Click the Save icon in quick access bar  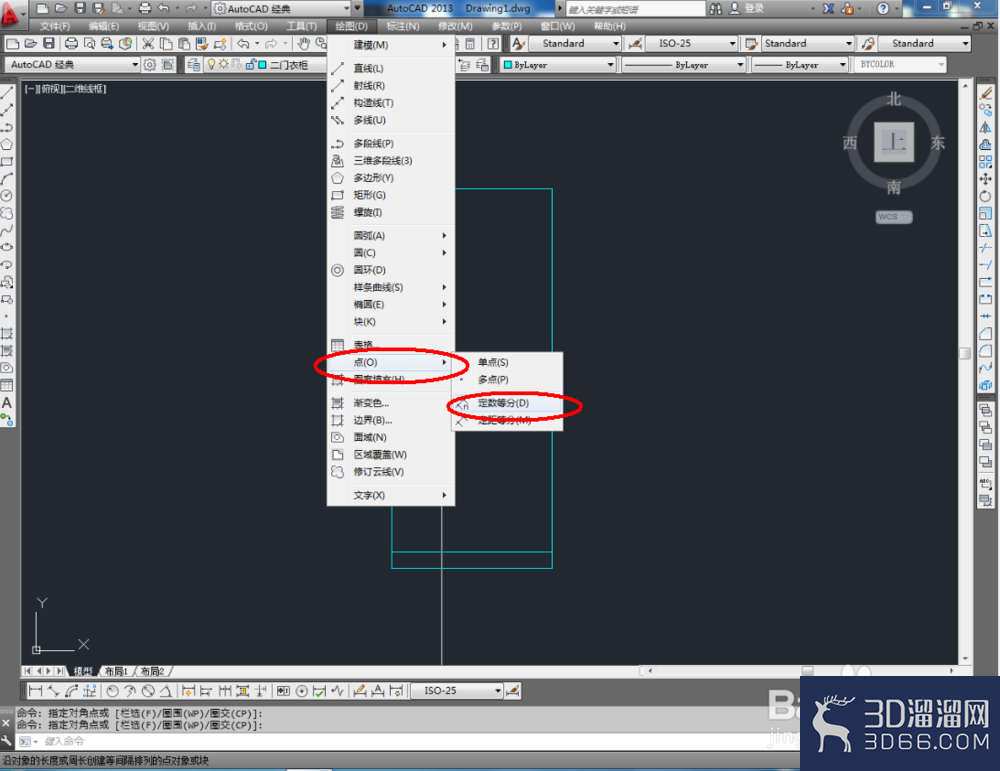80,8
